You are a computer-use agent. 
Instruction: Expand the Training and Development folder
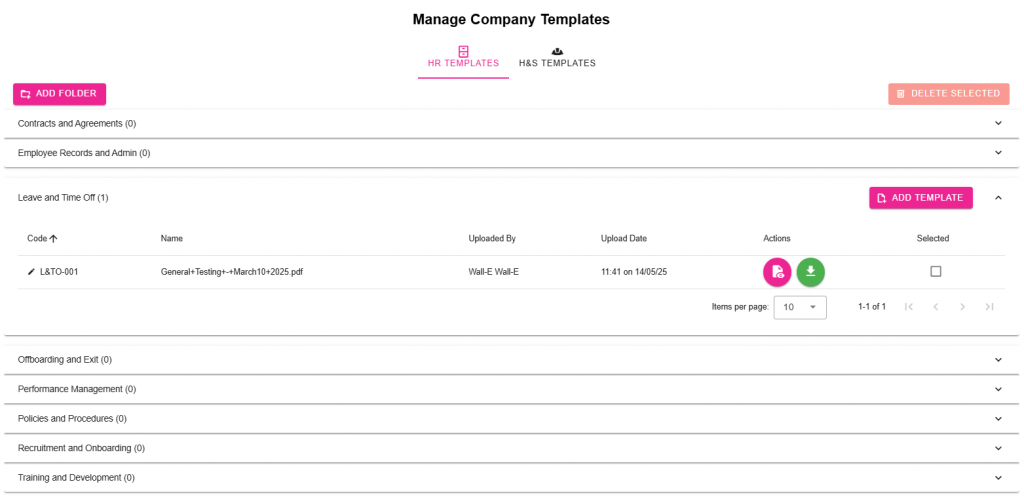coord(998,478)
